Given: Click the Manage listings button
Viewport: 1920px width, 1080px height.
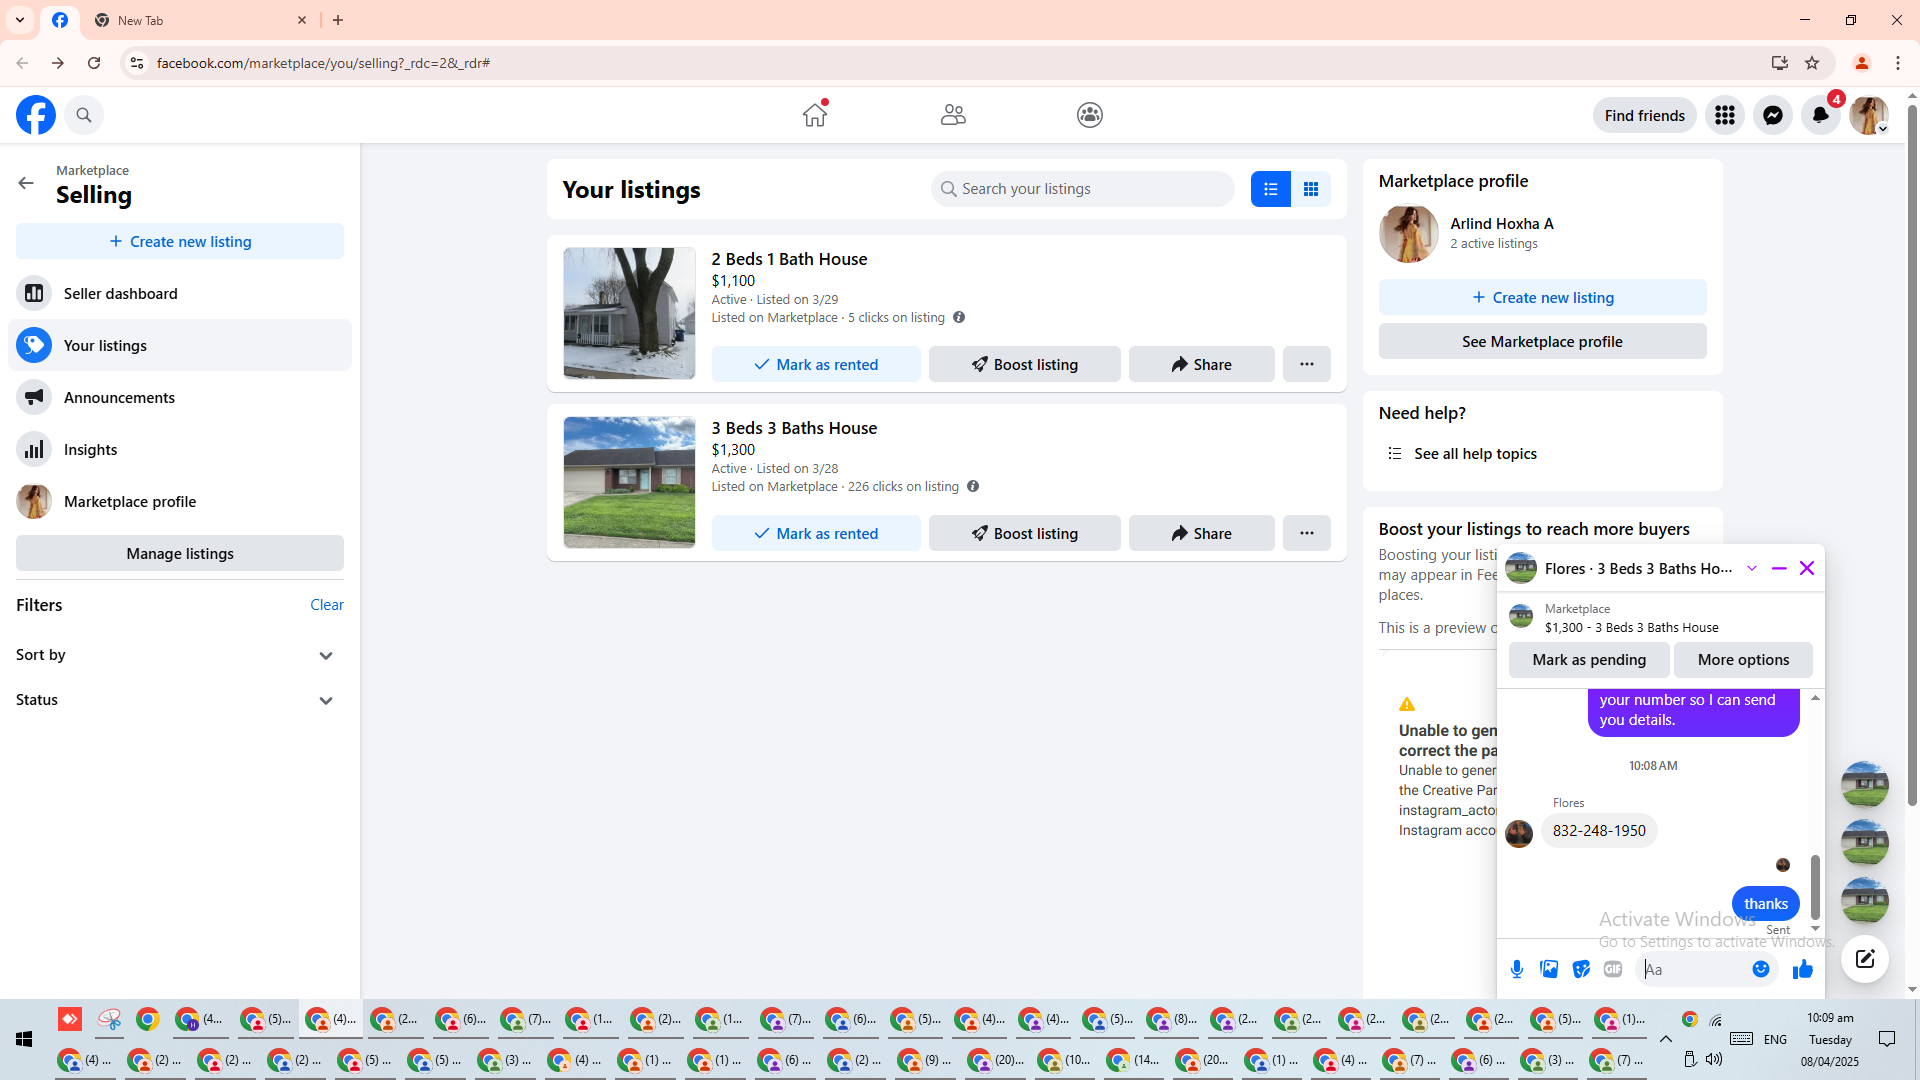Looking at the screenshot, I should click(179, 553).
